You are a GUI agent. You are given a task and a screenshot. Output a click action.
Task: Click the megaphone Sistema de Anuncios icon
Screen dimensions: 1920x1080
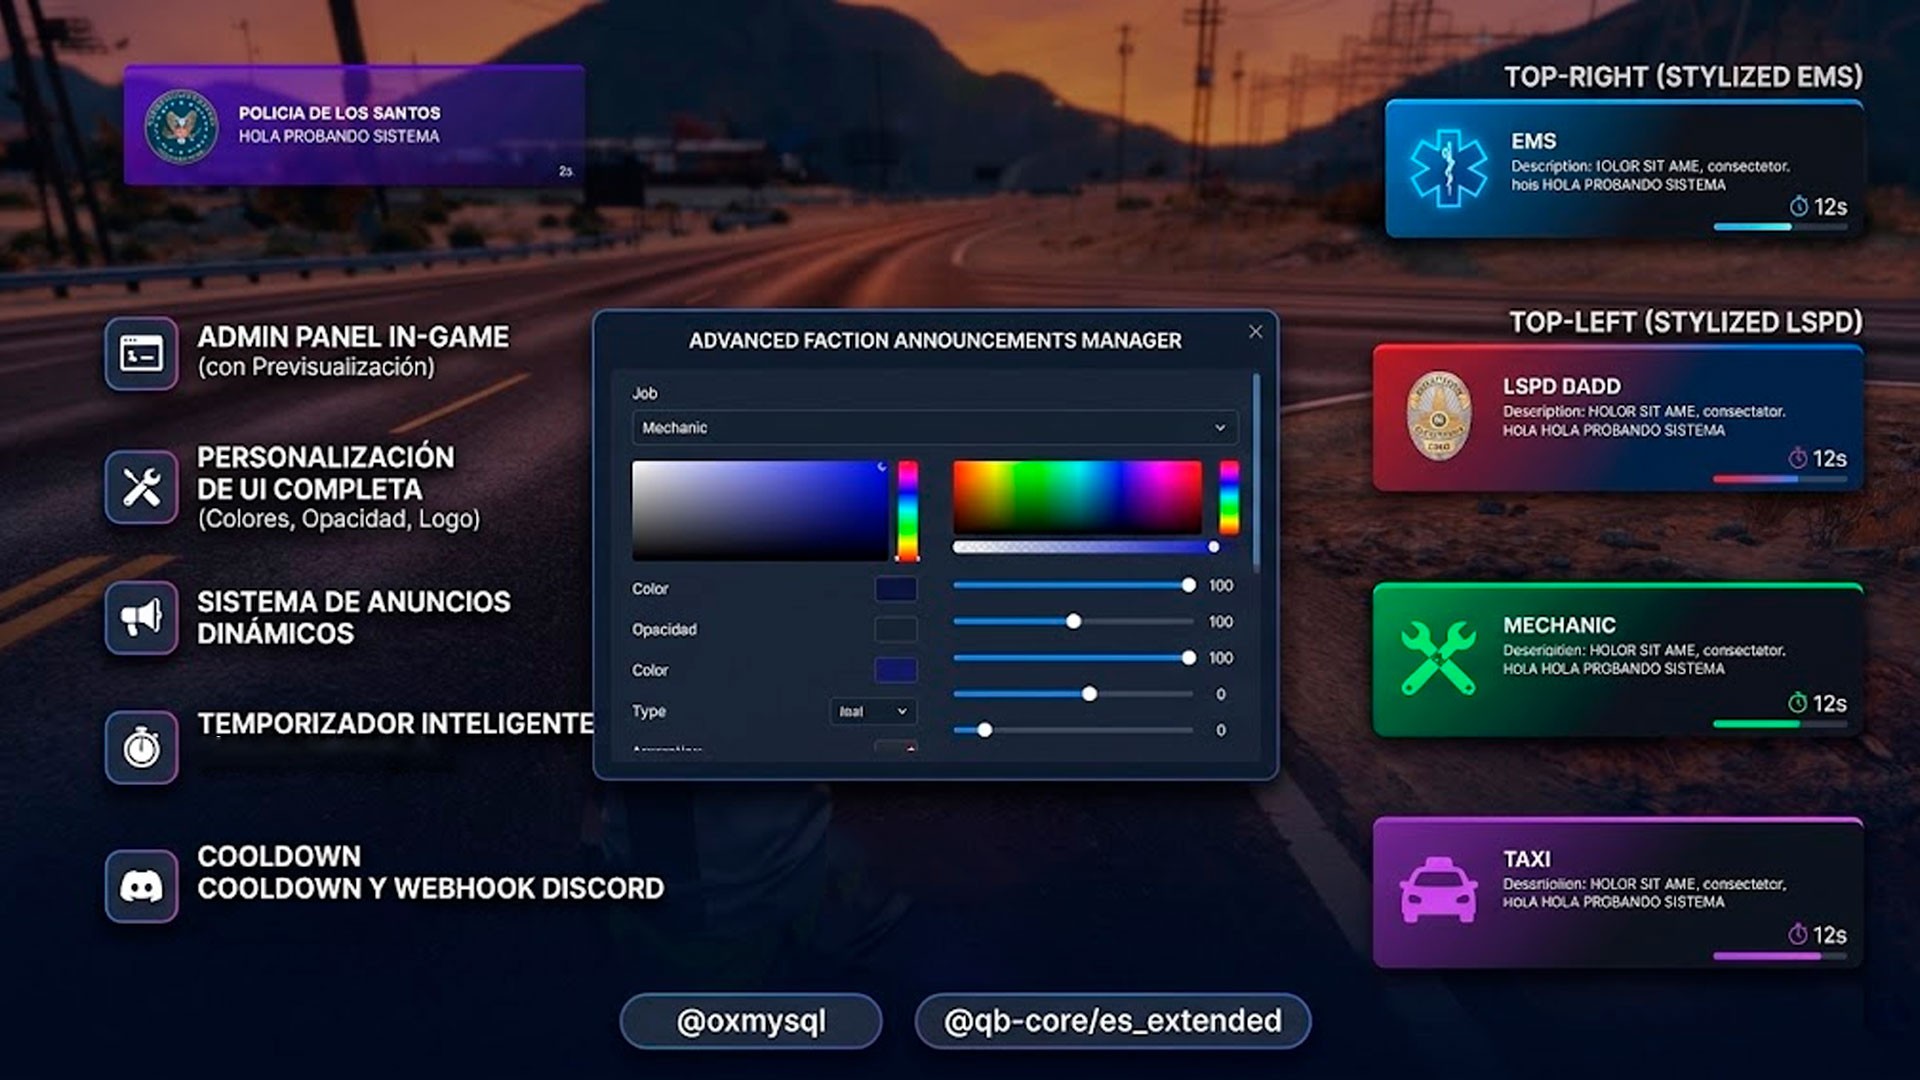(x=141, y=617)
